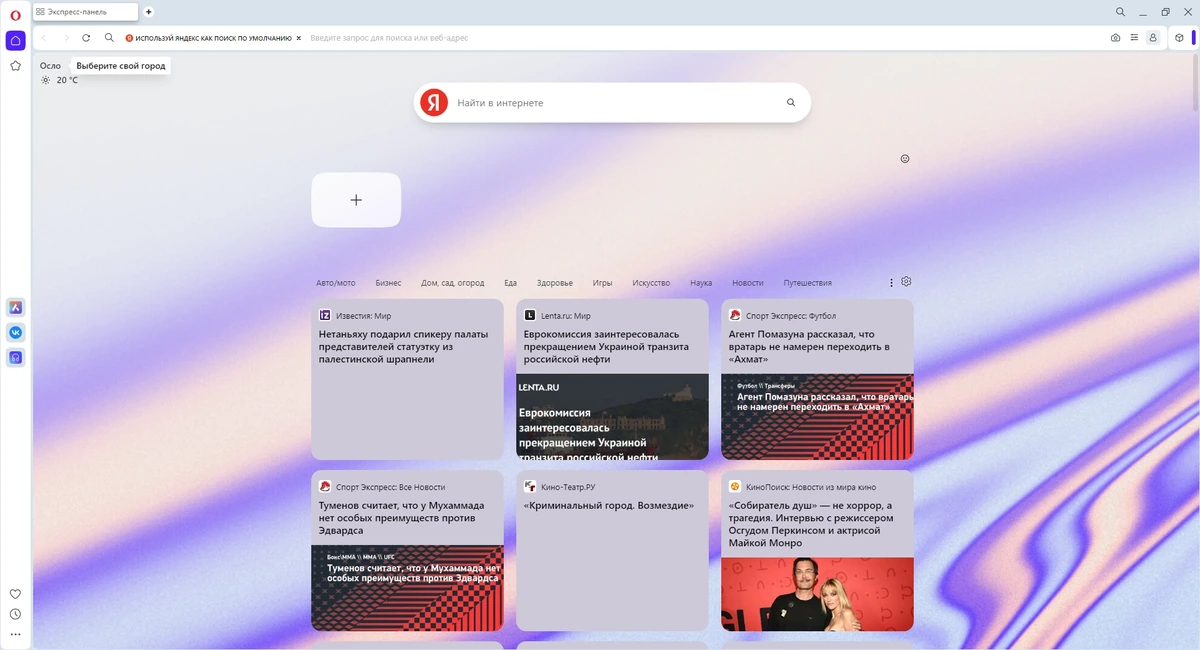Open Lenta.ru Еврокомиссия article thumbnail

[612, 416]
